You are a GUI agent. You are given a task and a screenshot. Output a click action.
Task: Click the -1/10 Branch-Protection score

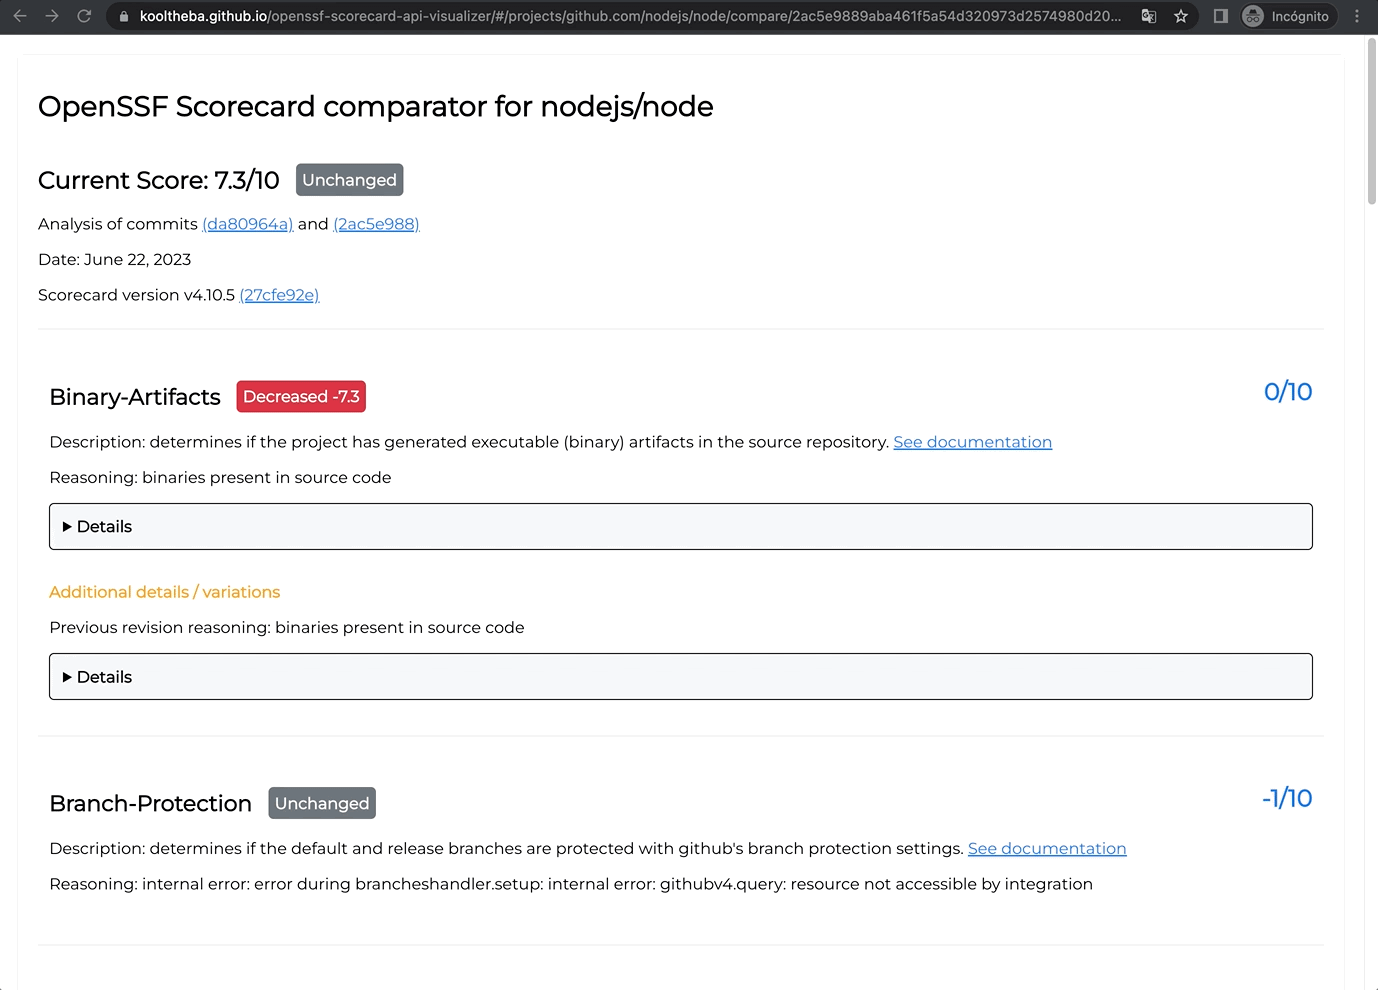pyautogui.click(x=1287, y=798)
